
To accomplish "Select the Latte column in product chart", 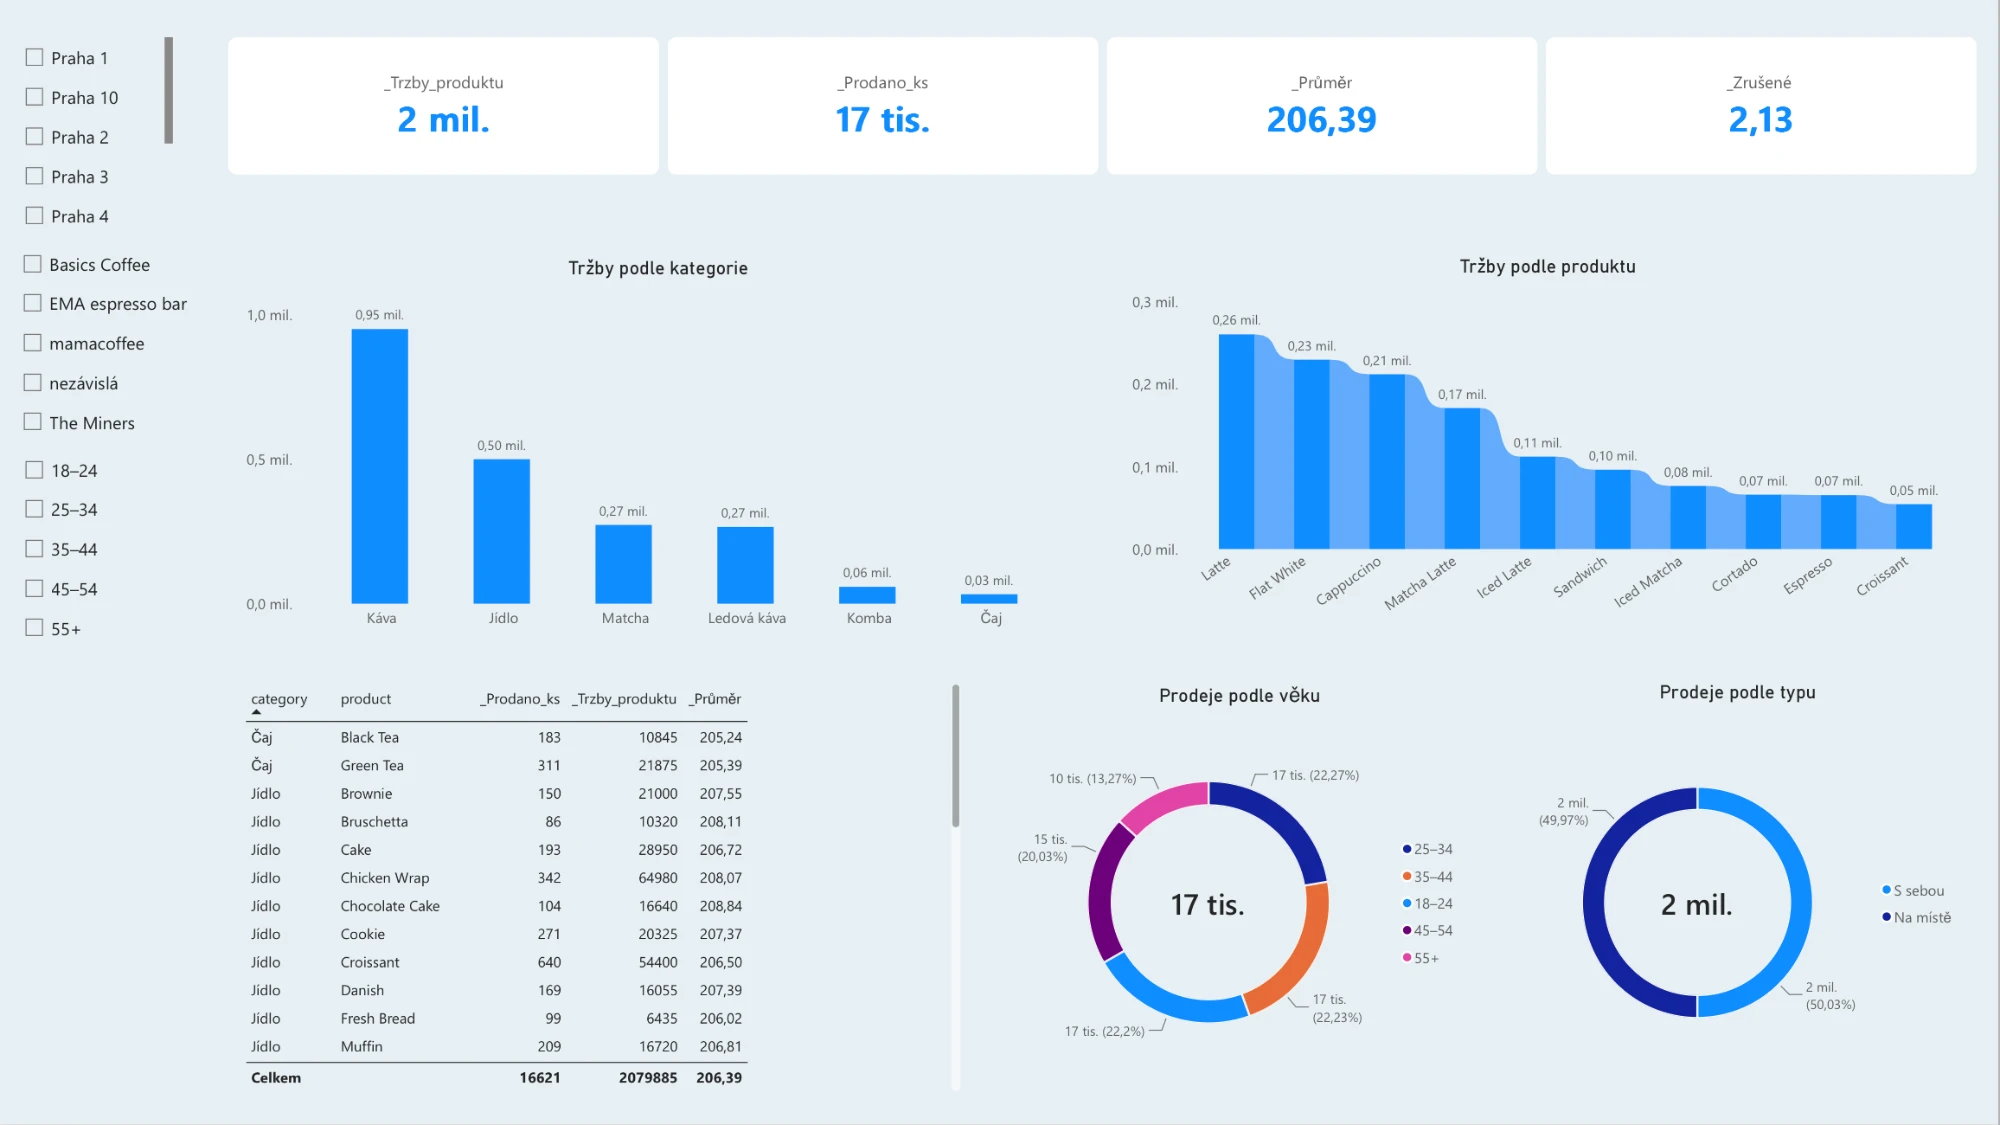I will [1237, 441].
